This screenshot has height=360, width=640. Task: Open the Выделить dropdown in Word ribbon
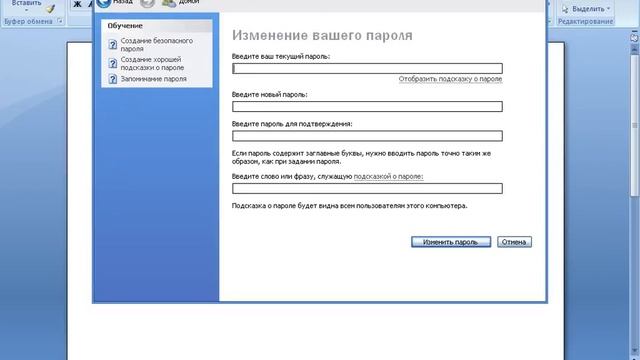pyautogui.click(x=586, y=9)
